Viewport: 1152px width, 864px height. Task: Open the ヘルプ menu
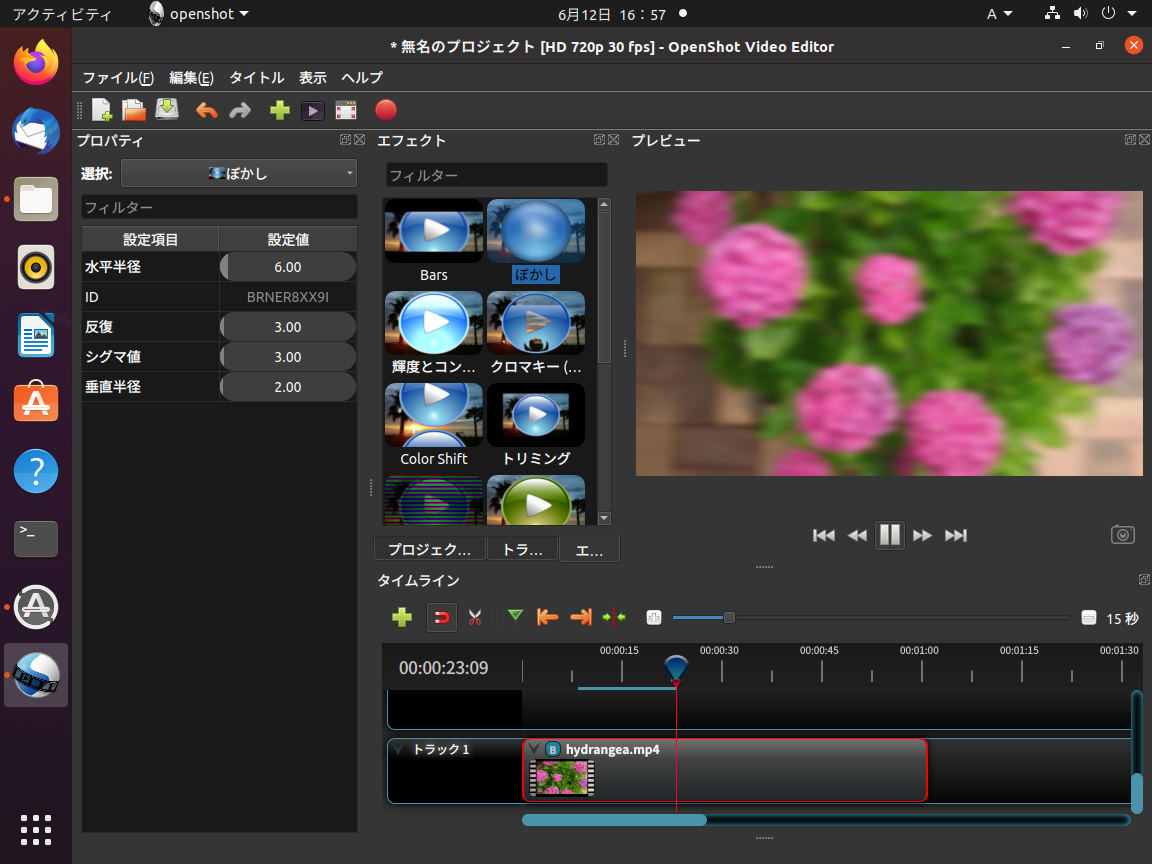pos(361,78)
